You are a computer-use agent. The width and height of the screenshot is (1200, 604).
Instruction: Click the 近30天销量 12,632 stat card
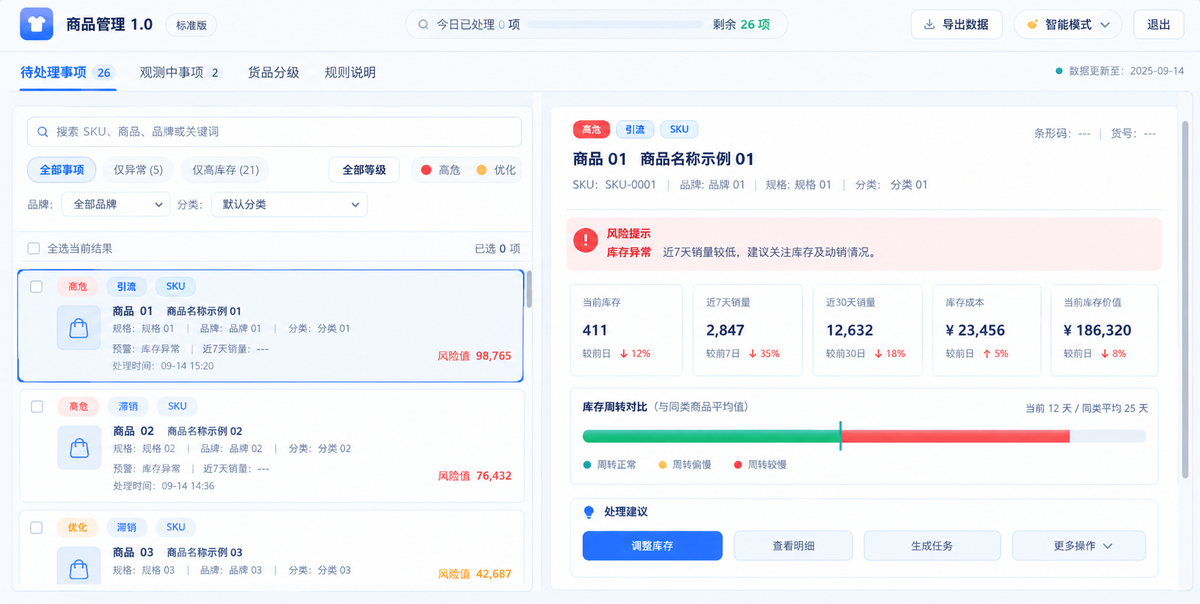click(x=867, y=329)
